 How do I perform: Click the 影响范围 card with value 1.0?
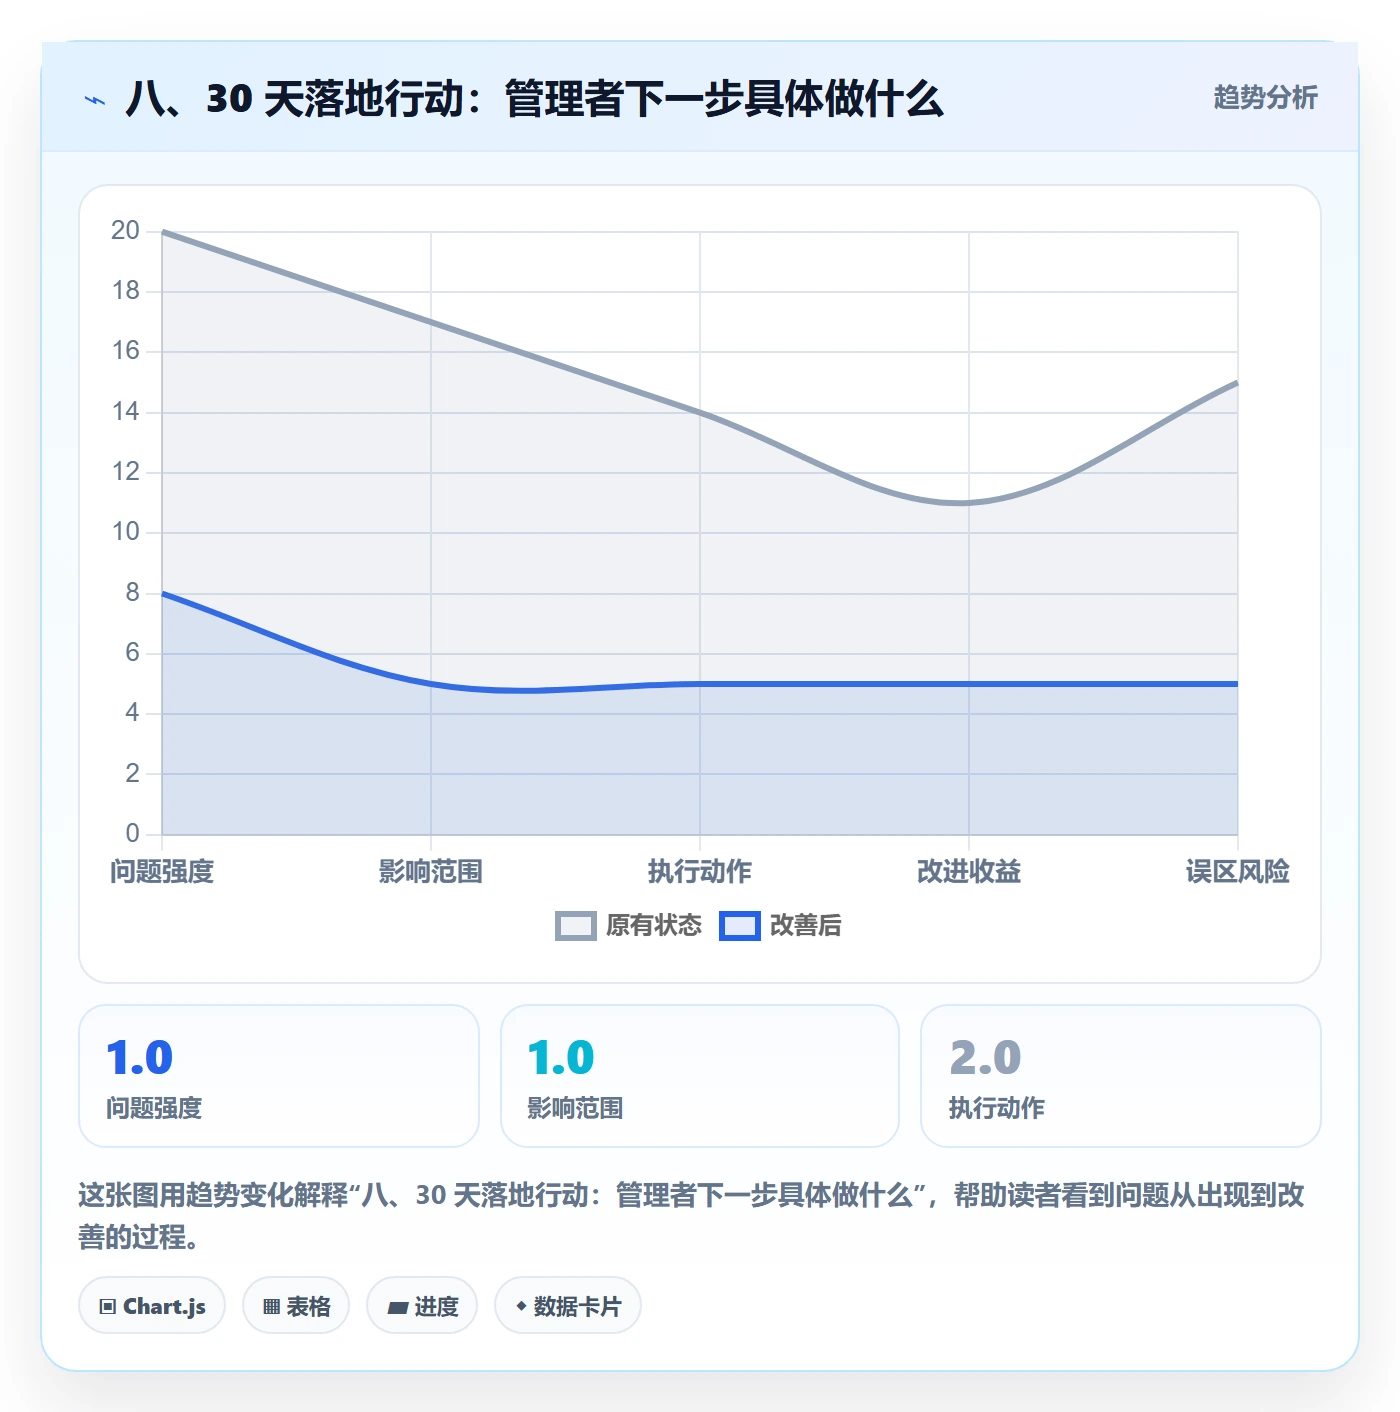coord(700,1076)
